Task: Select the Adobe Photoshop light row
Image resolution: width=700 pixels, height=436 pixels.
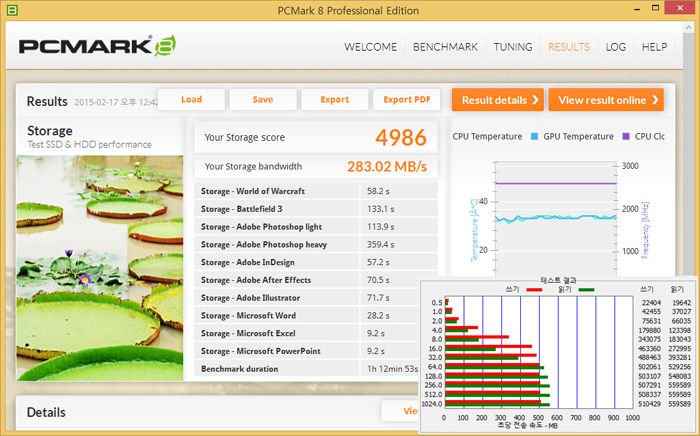Action: pos(316,227)
